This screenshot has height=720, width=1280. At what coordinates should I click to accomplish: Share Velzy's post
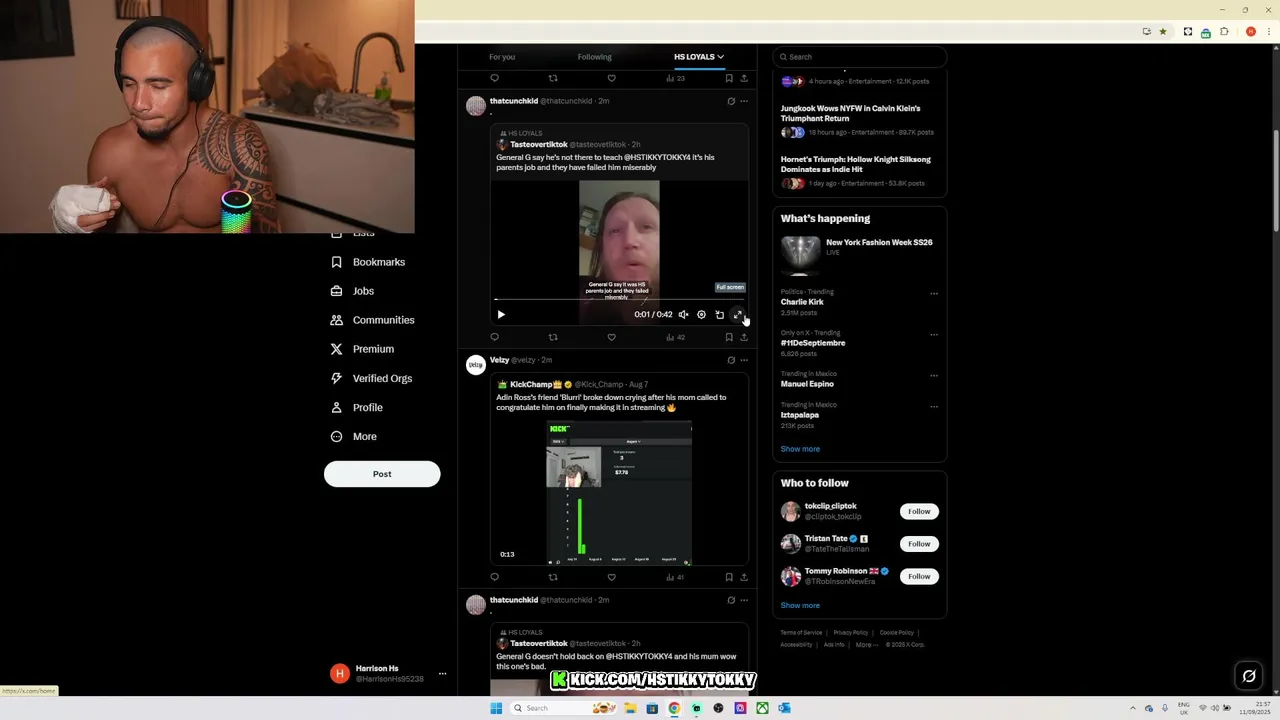click(743, 577)
